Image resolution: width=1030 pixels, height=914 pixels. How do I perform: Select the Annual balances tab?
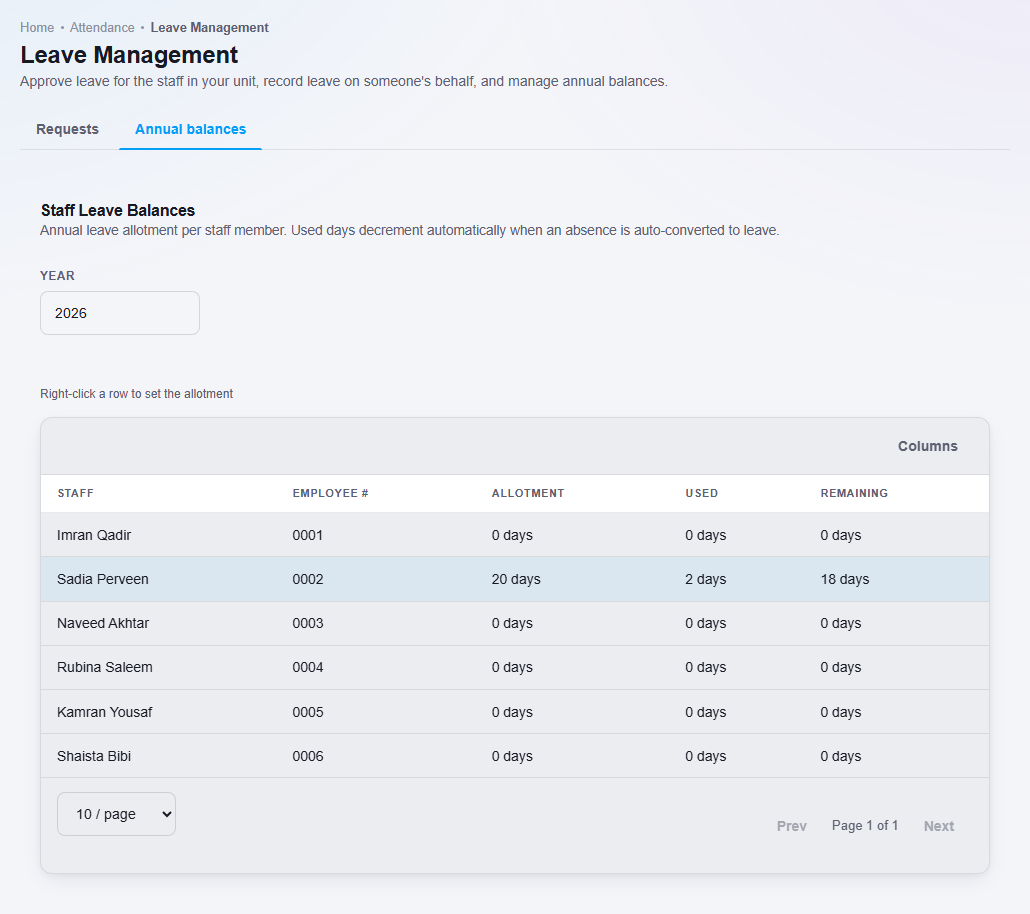pyautogui.click(x=190, y=129)
